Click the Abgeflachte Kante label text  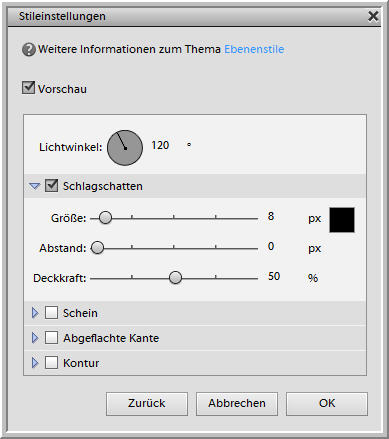click(x=111, y=338)
